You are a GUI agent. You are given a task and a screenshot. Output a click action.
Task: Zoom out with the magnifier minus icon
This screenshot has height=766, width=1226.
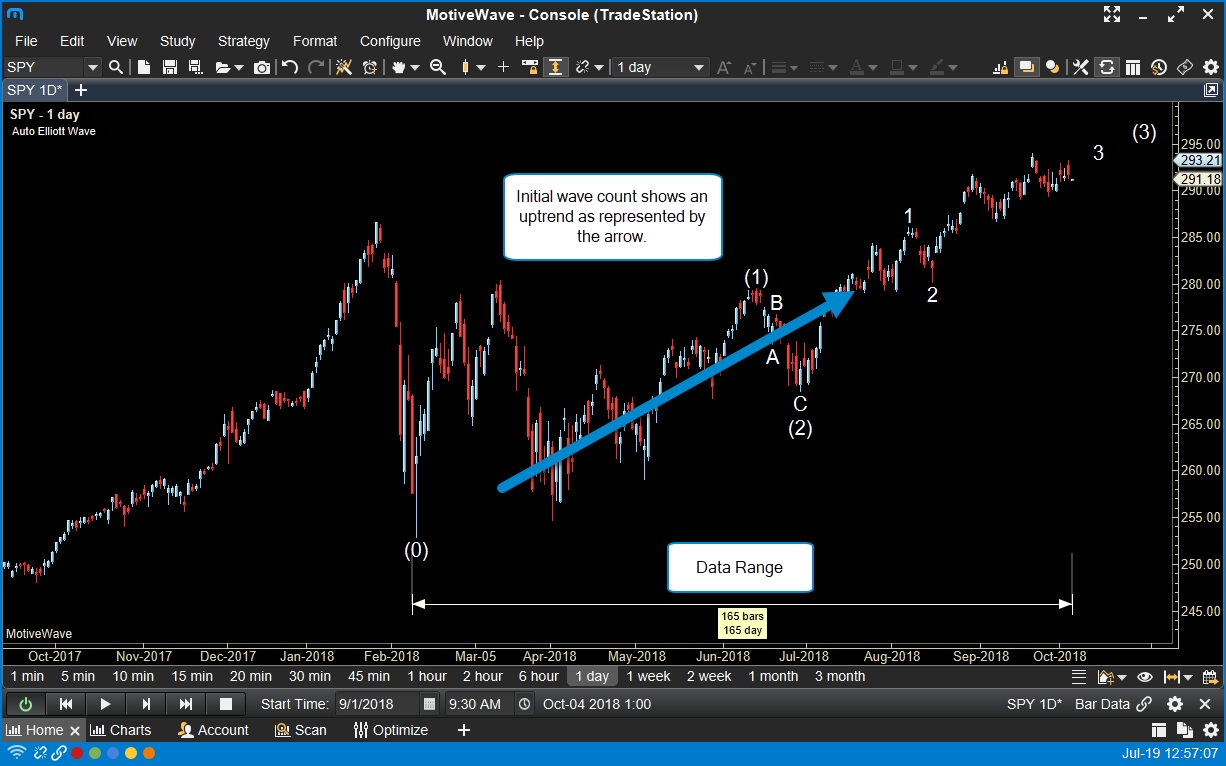coord(437,67)
